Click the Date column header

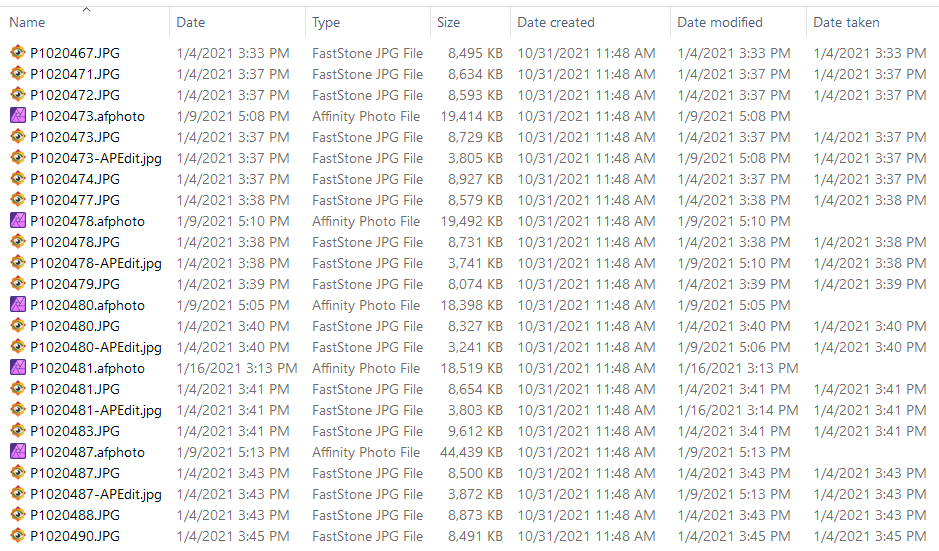190,23
